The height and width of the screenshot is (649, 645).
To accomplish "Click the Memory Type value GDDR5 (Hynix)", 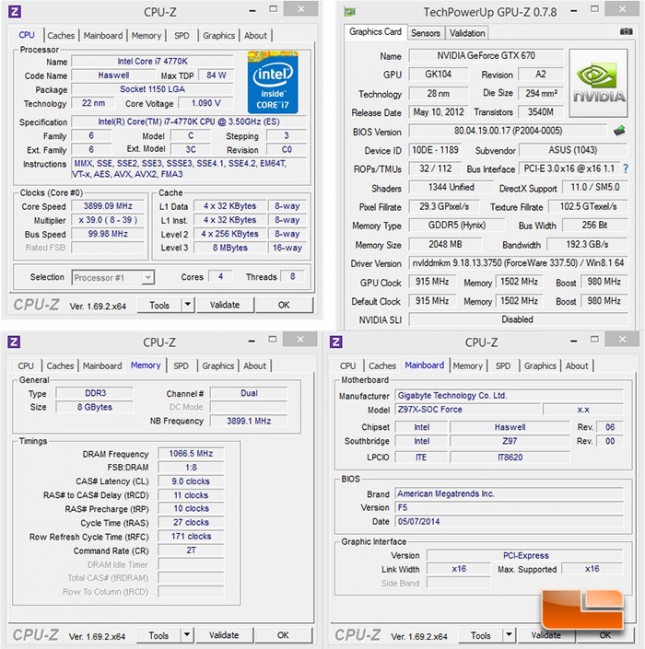I will pyautogui.click(x=457, y=225).
